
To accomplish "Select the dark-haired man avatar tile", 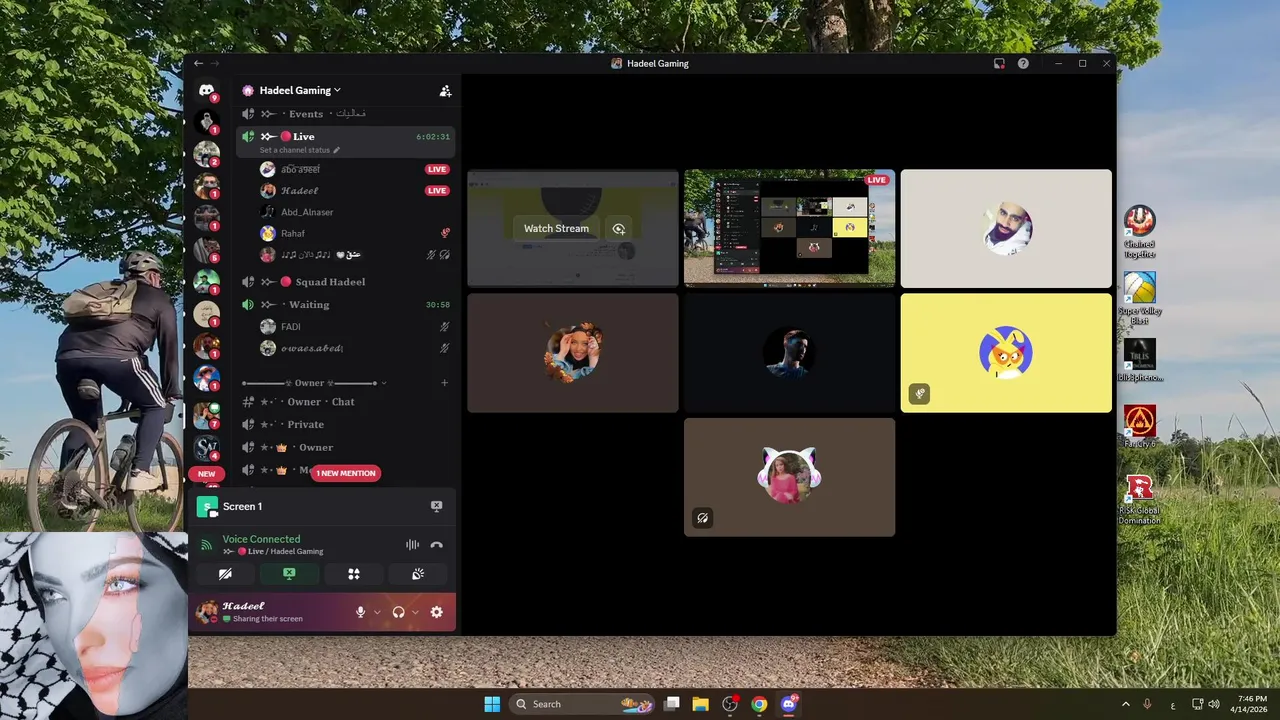I will click(x=789, y=353).
